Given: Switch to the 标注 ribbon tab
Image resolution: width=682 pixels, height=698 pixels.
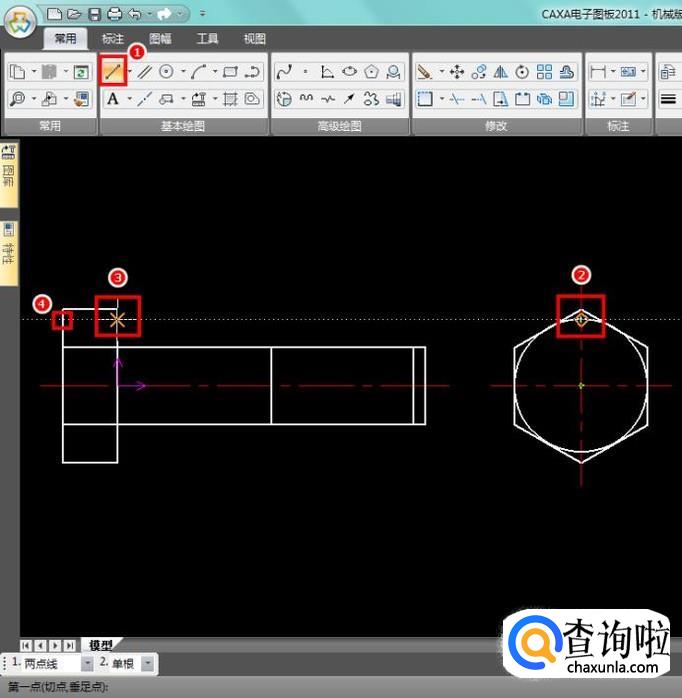Looking at the screenshot, I should pos(113,39).
